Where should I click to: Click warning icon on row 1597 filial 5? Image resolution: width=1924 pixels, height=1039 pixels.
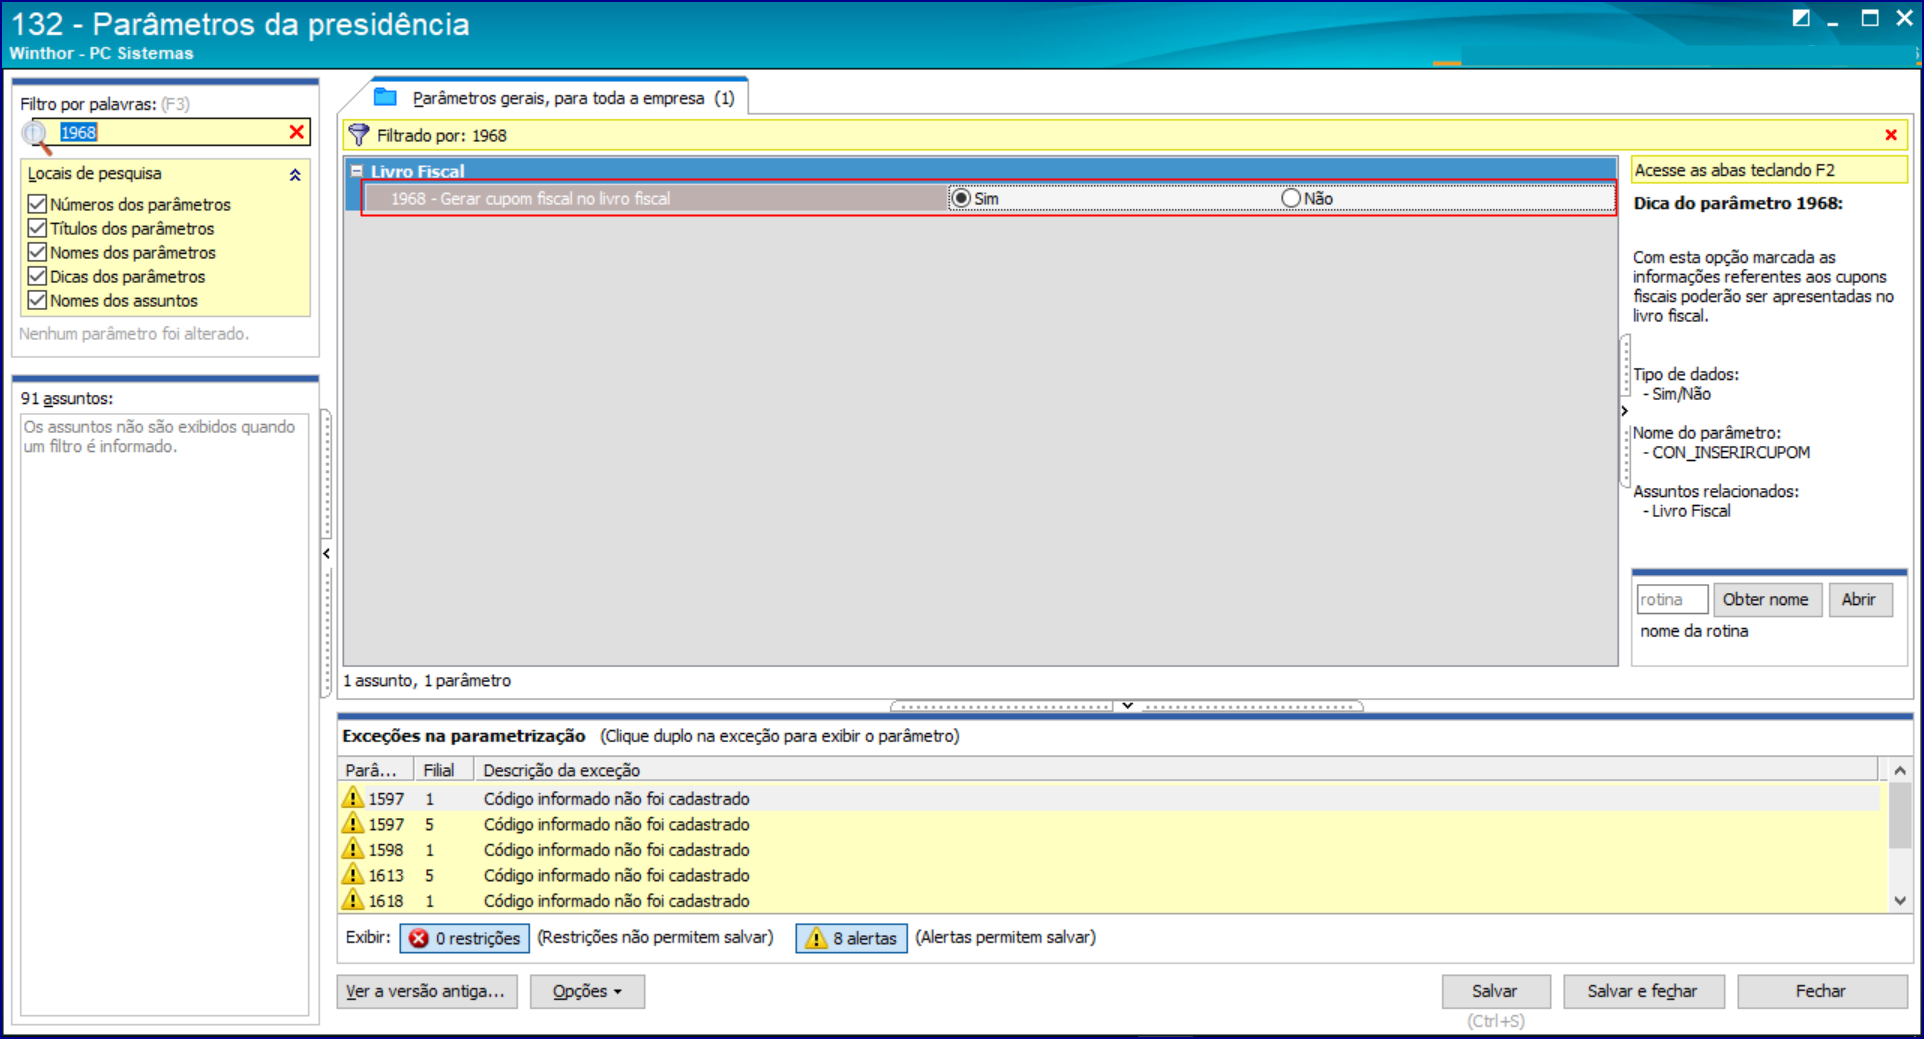(353, 823)
